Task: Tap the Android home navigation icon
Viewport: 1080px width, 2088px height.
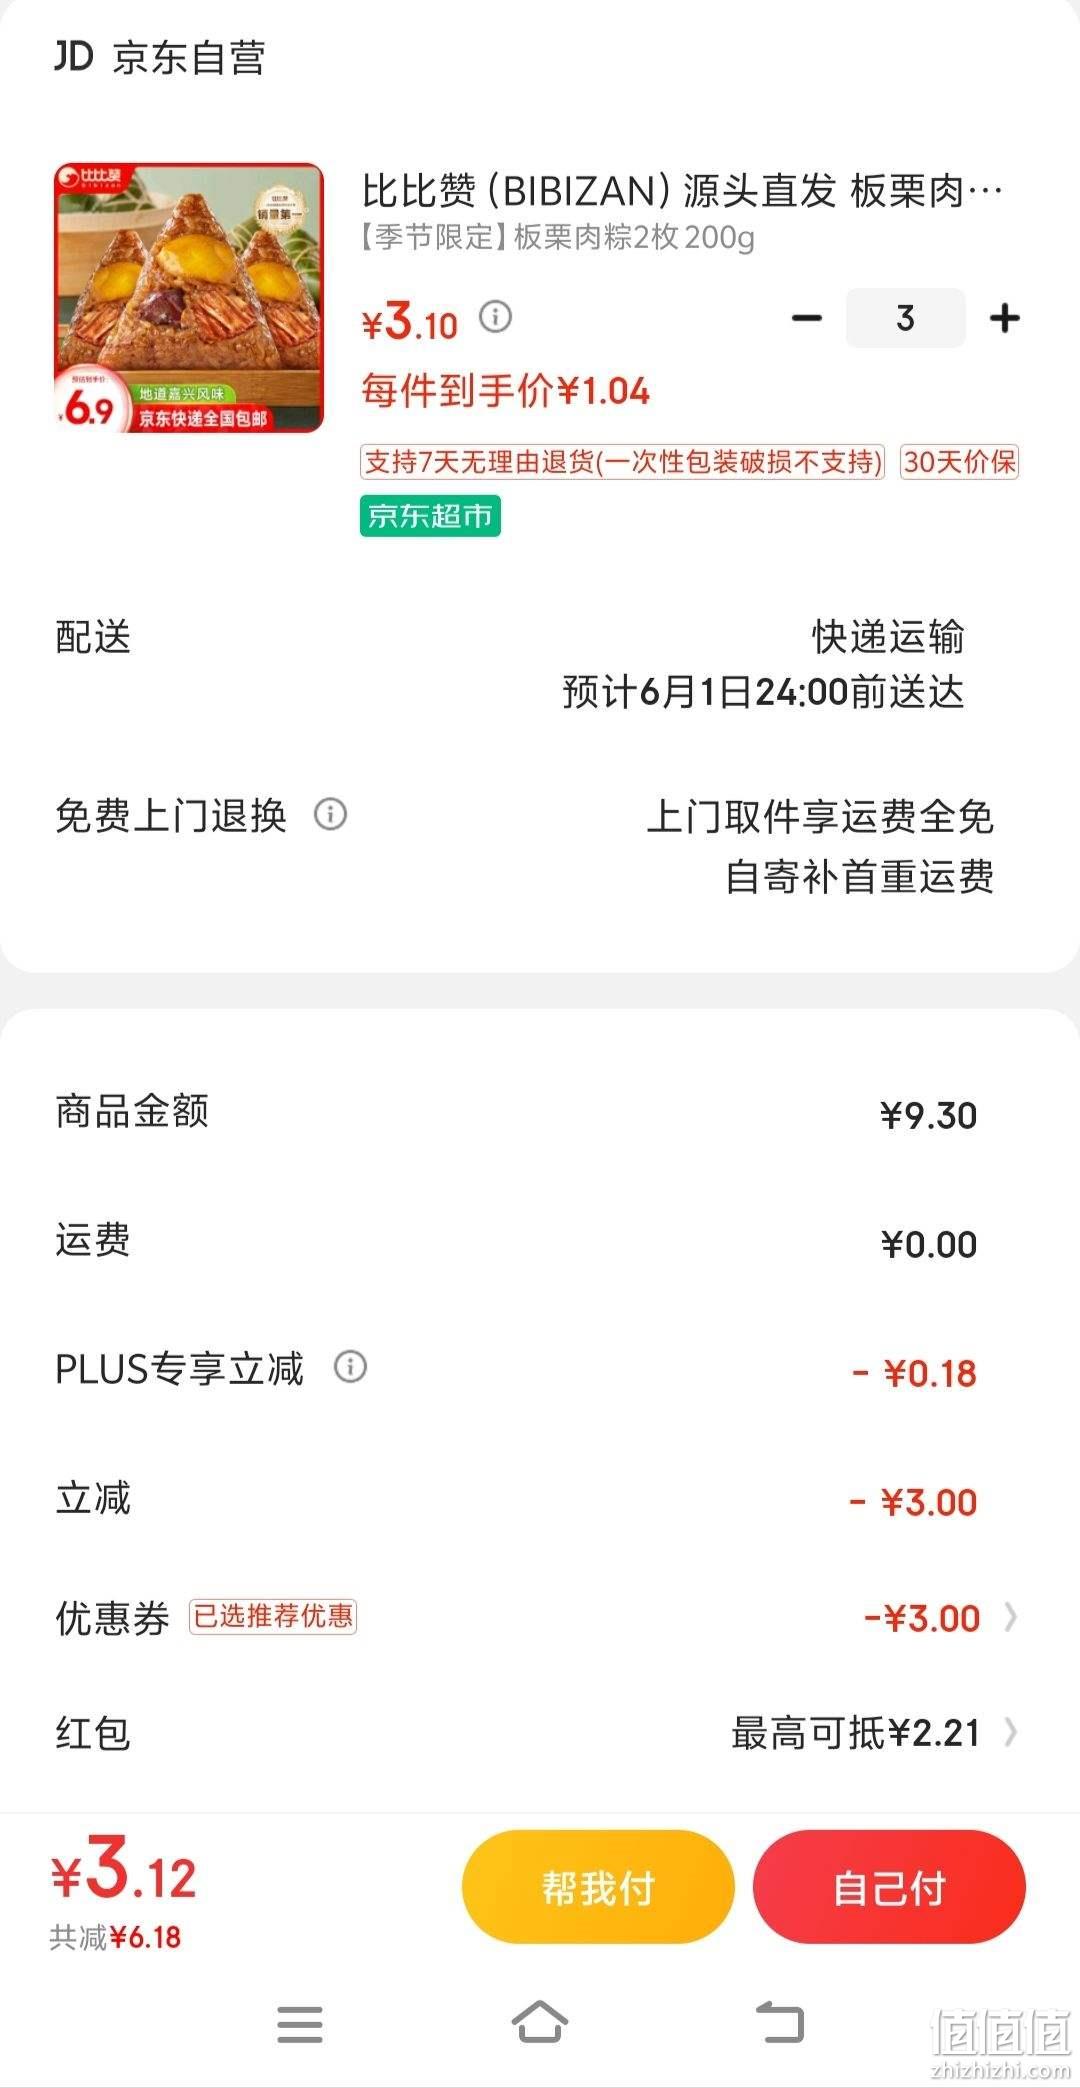Action: click(540, 2022)
